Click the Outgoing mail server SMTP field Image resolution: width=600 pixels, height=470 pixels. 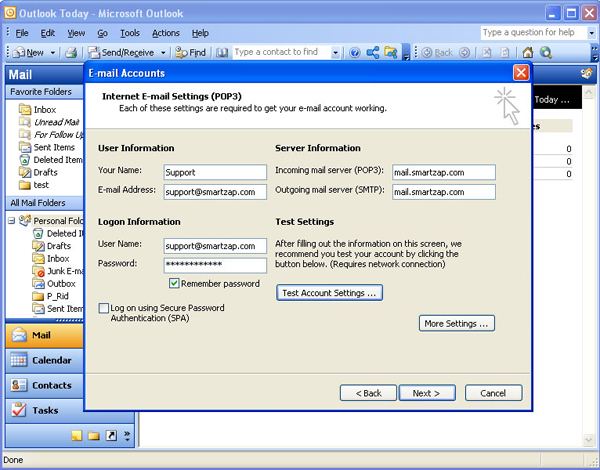pyautogui.click(x=444, y=192)
